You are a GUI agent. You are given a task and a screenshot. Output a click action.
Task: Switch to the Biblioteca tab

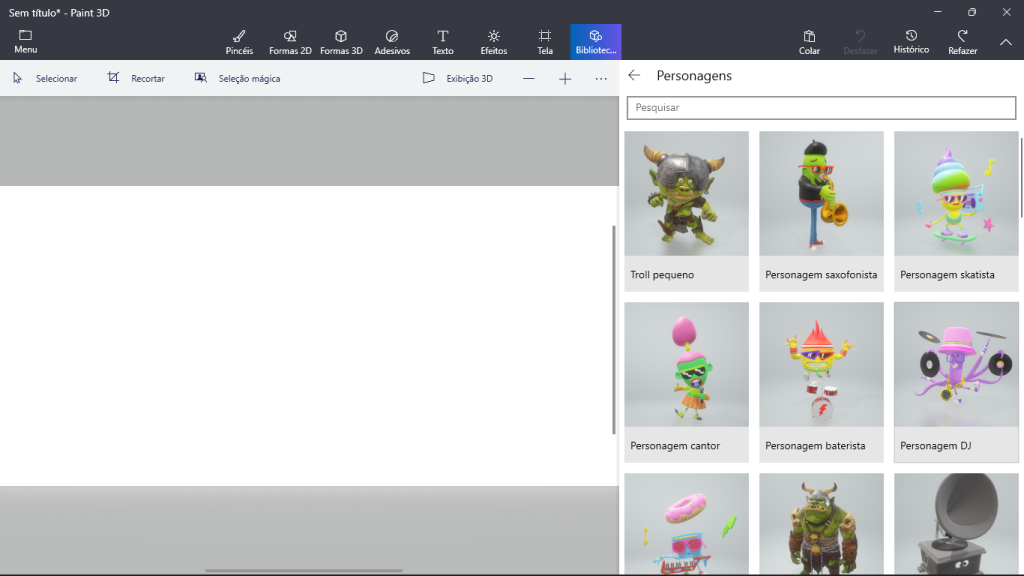tap(596, 39)
